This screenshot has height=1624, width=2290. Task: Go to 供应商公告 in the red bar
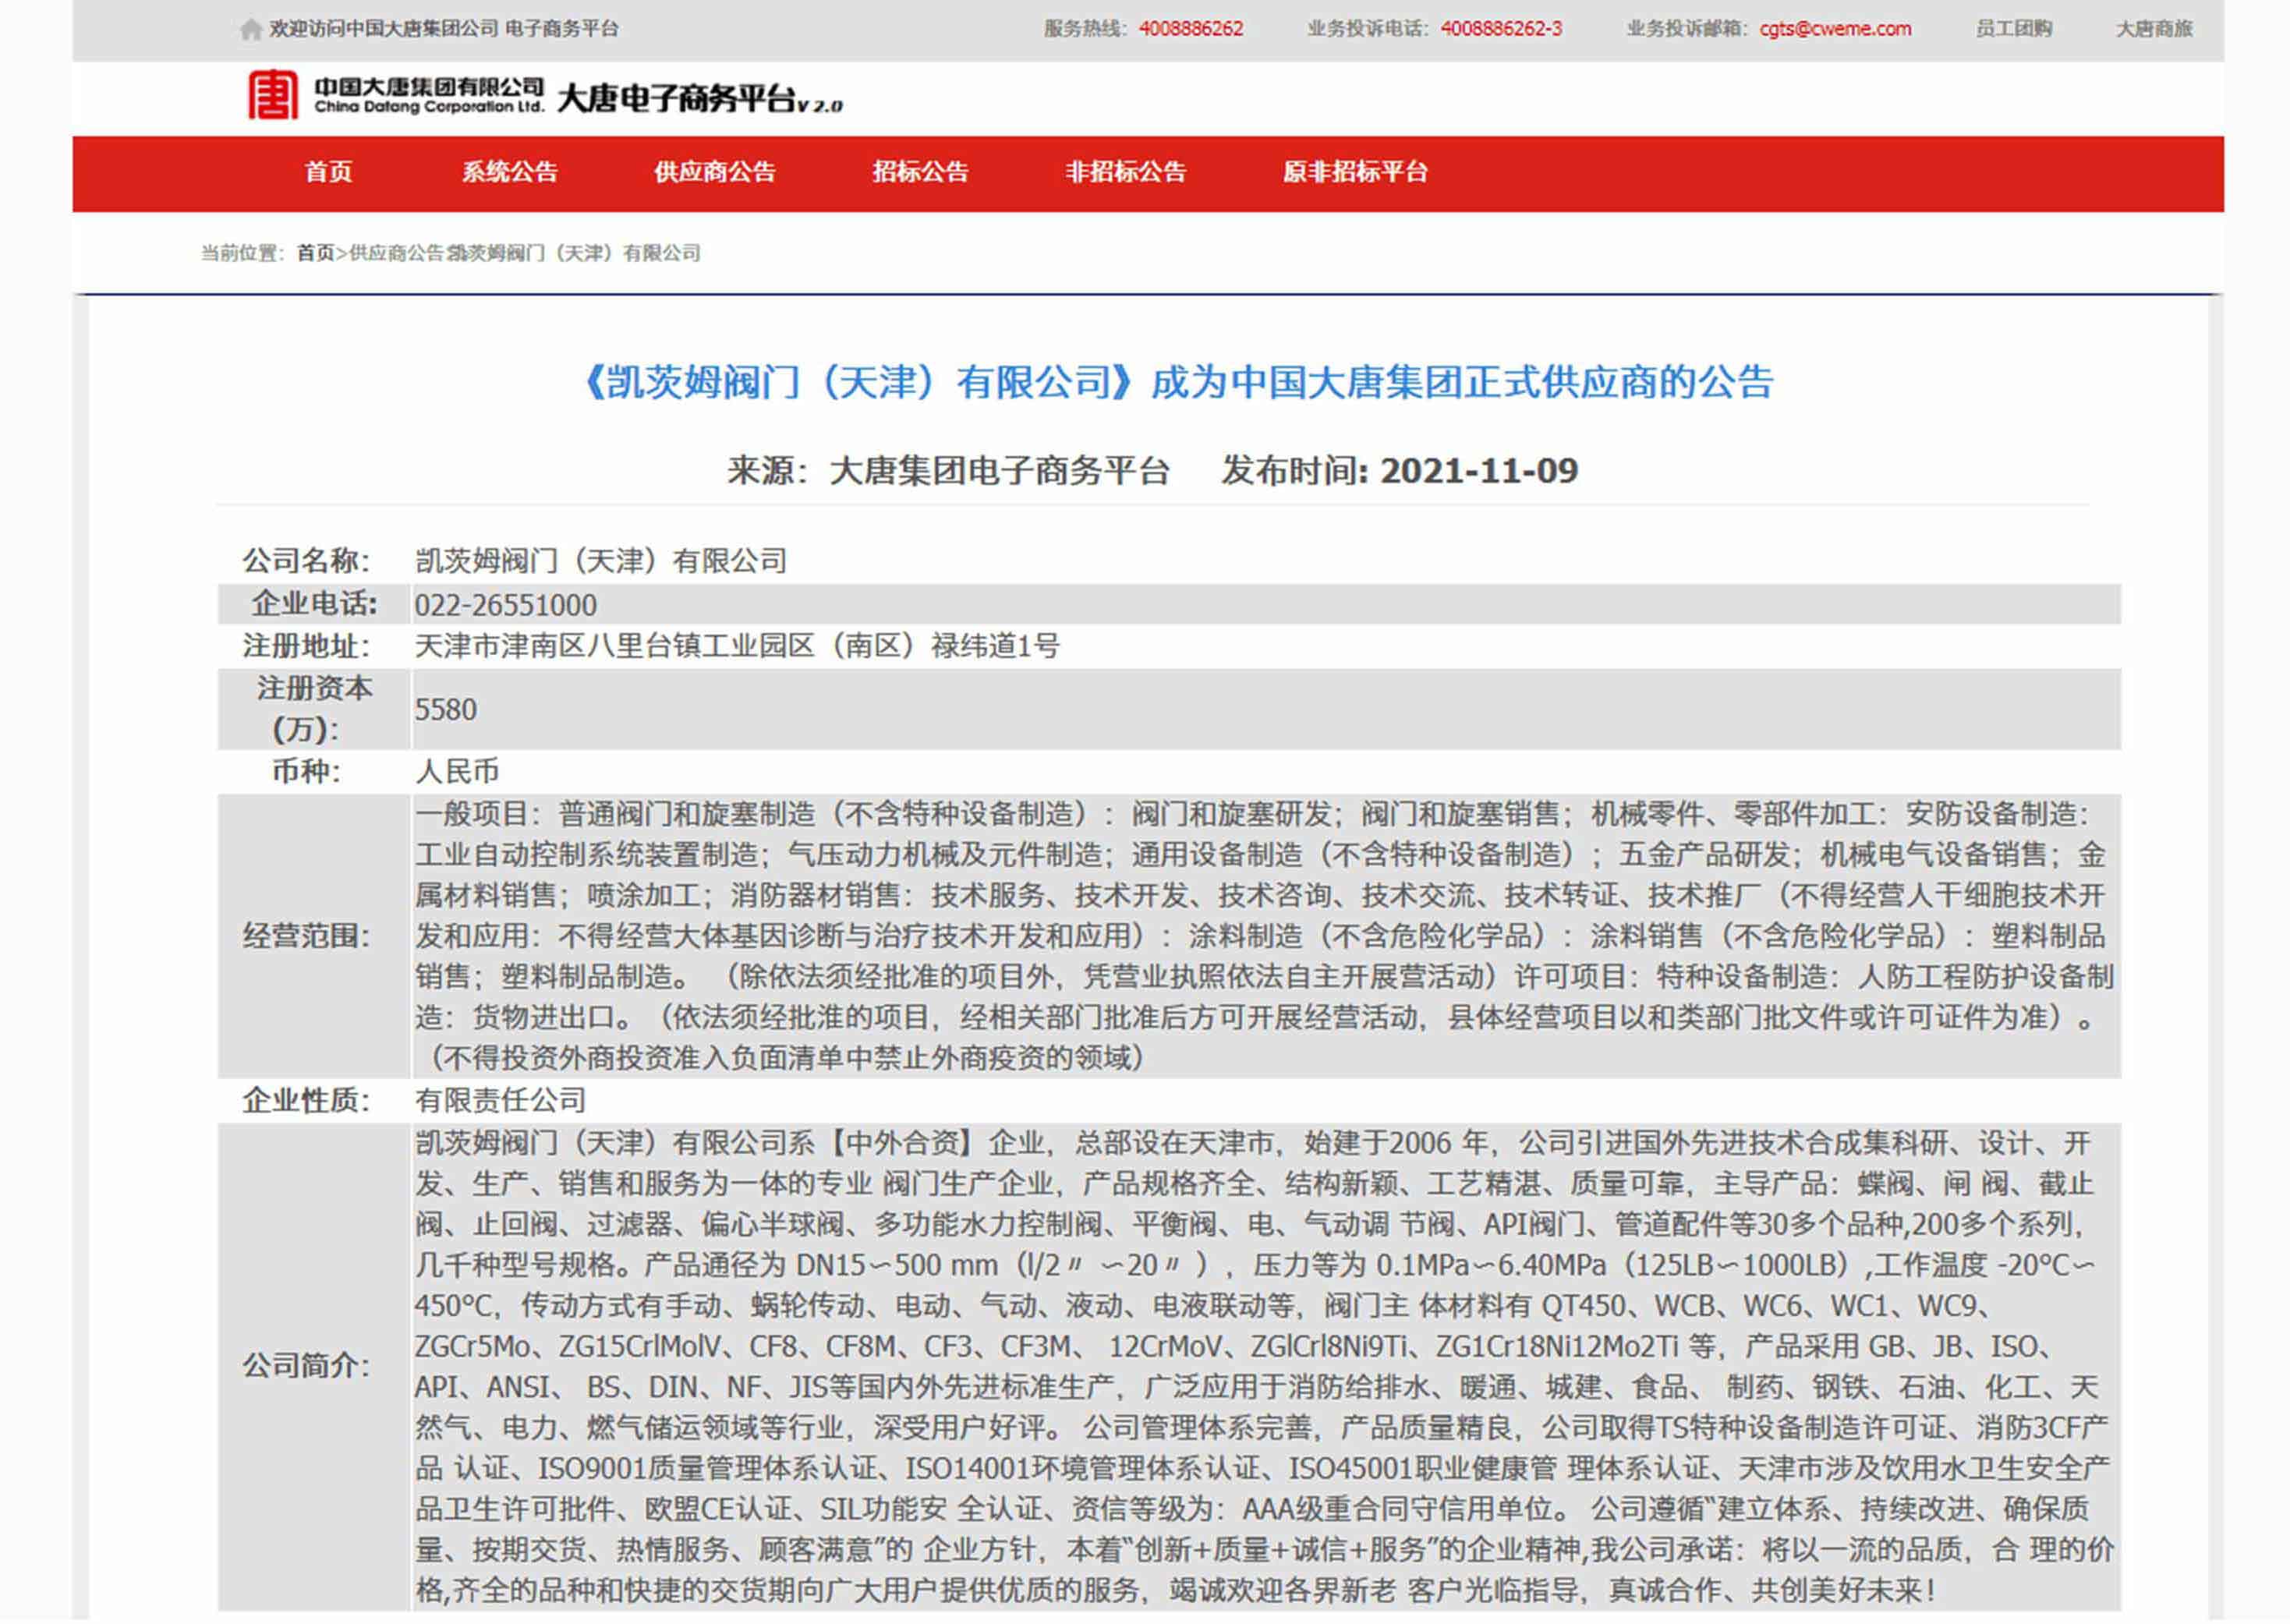tap(714, 172)
